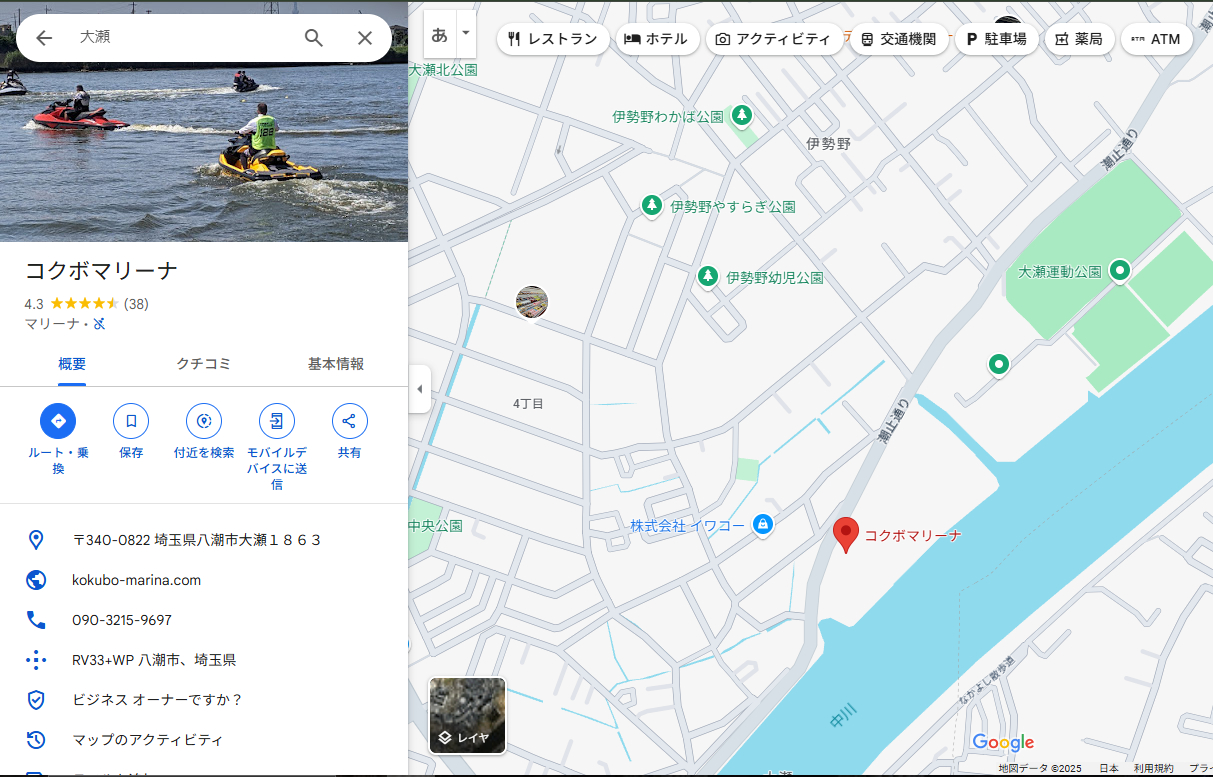
Task: Click the 4.3 star rating
Action: pos(72,303)
